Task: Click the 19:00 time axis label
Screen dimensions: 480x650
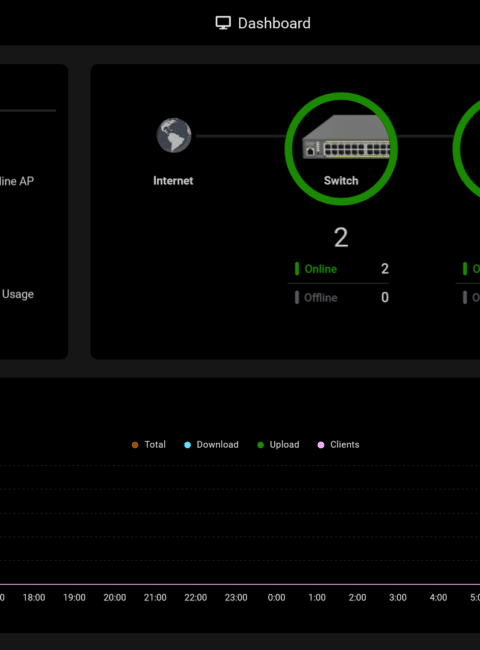Action: (x=74, y=597)
